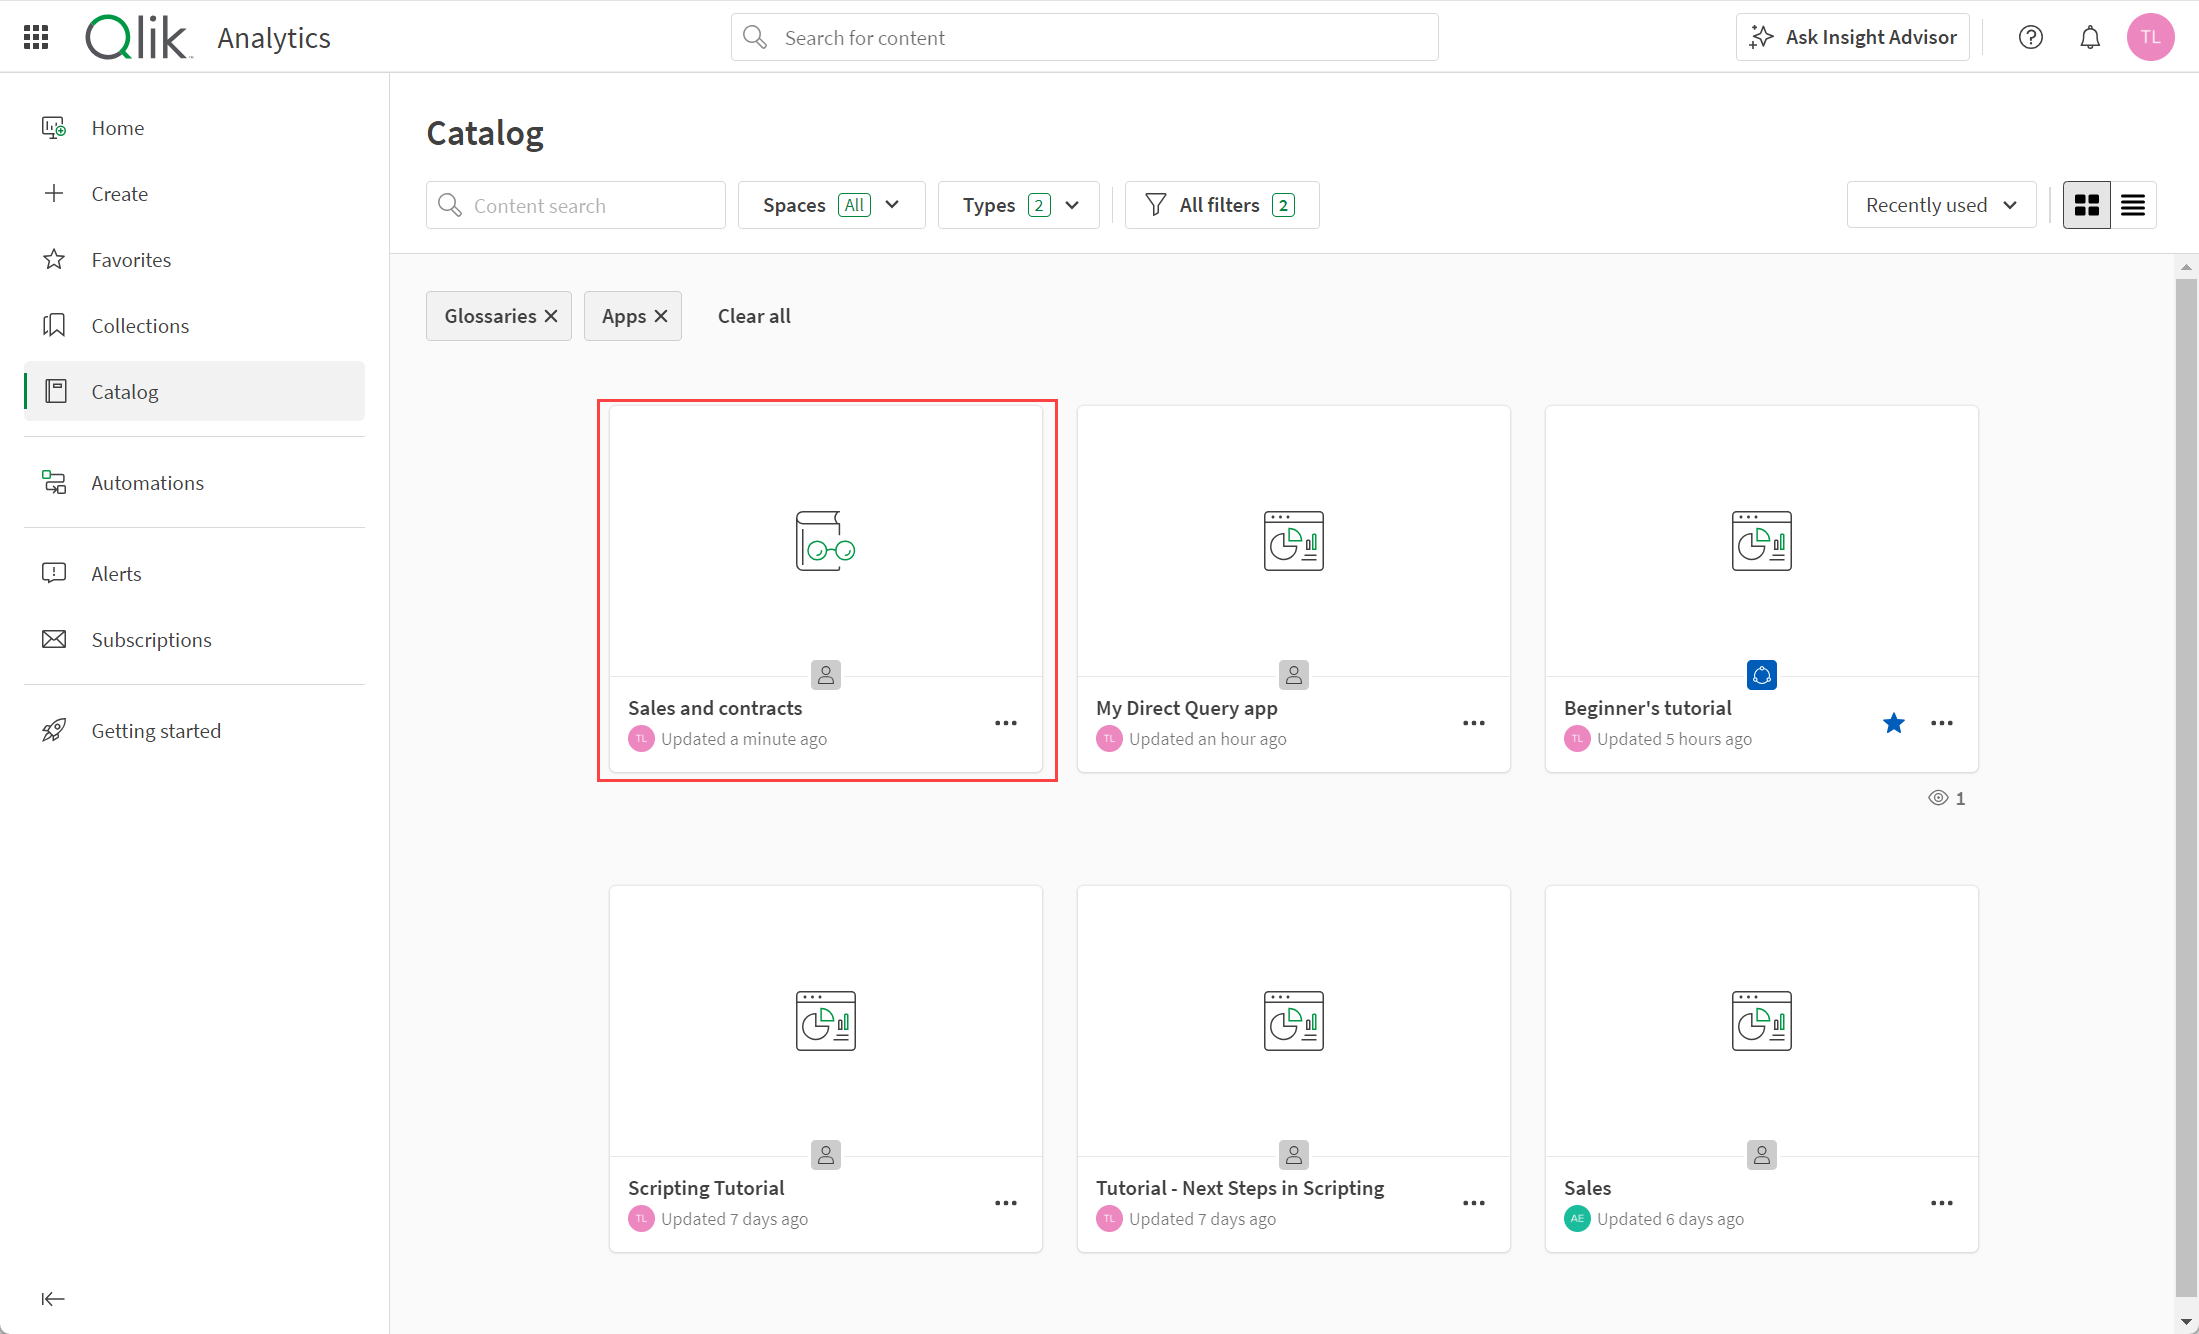Click the content search input field
Viewport: 2199px width, 1334px height.
coord(576,204)
